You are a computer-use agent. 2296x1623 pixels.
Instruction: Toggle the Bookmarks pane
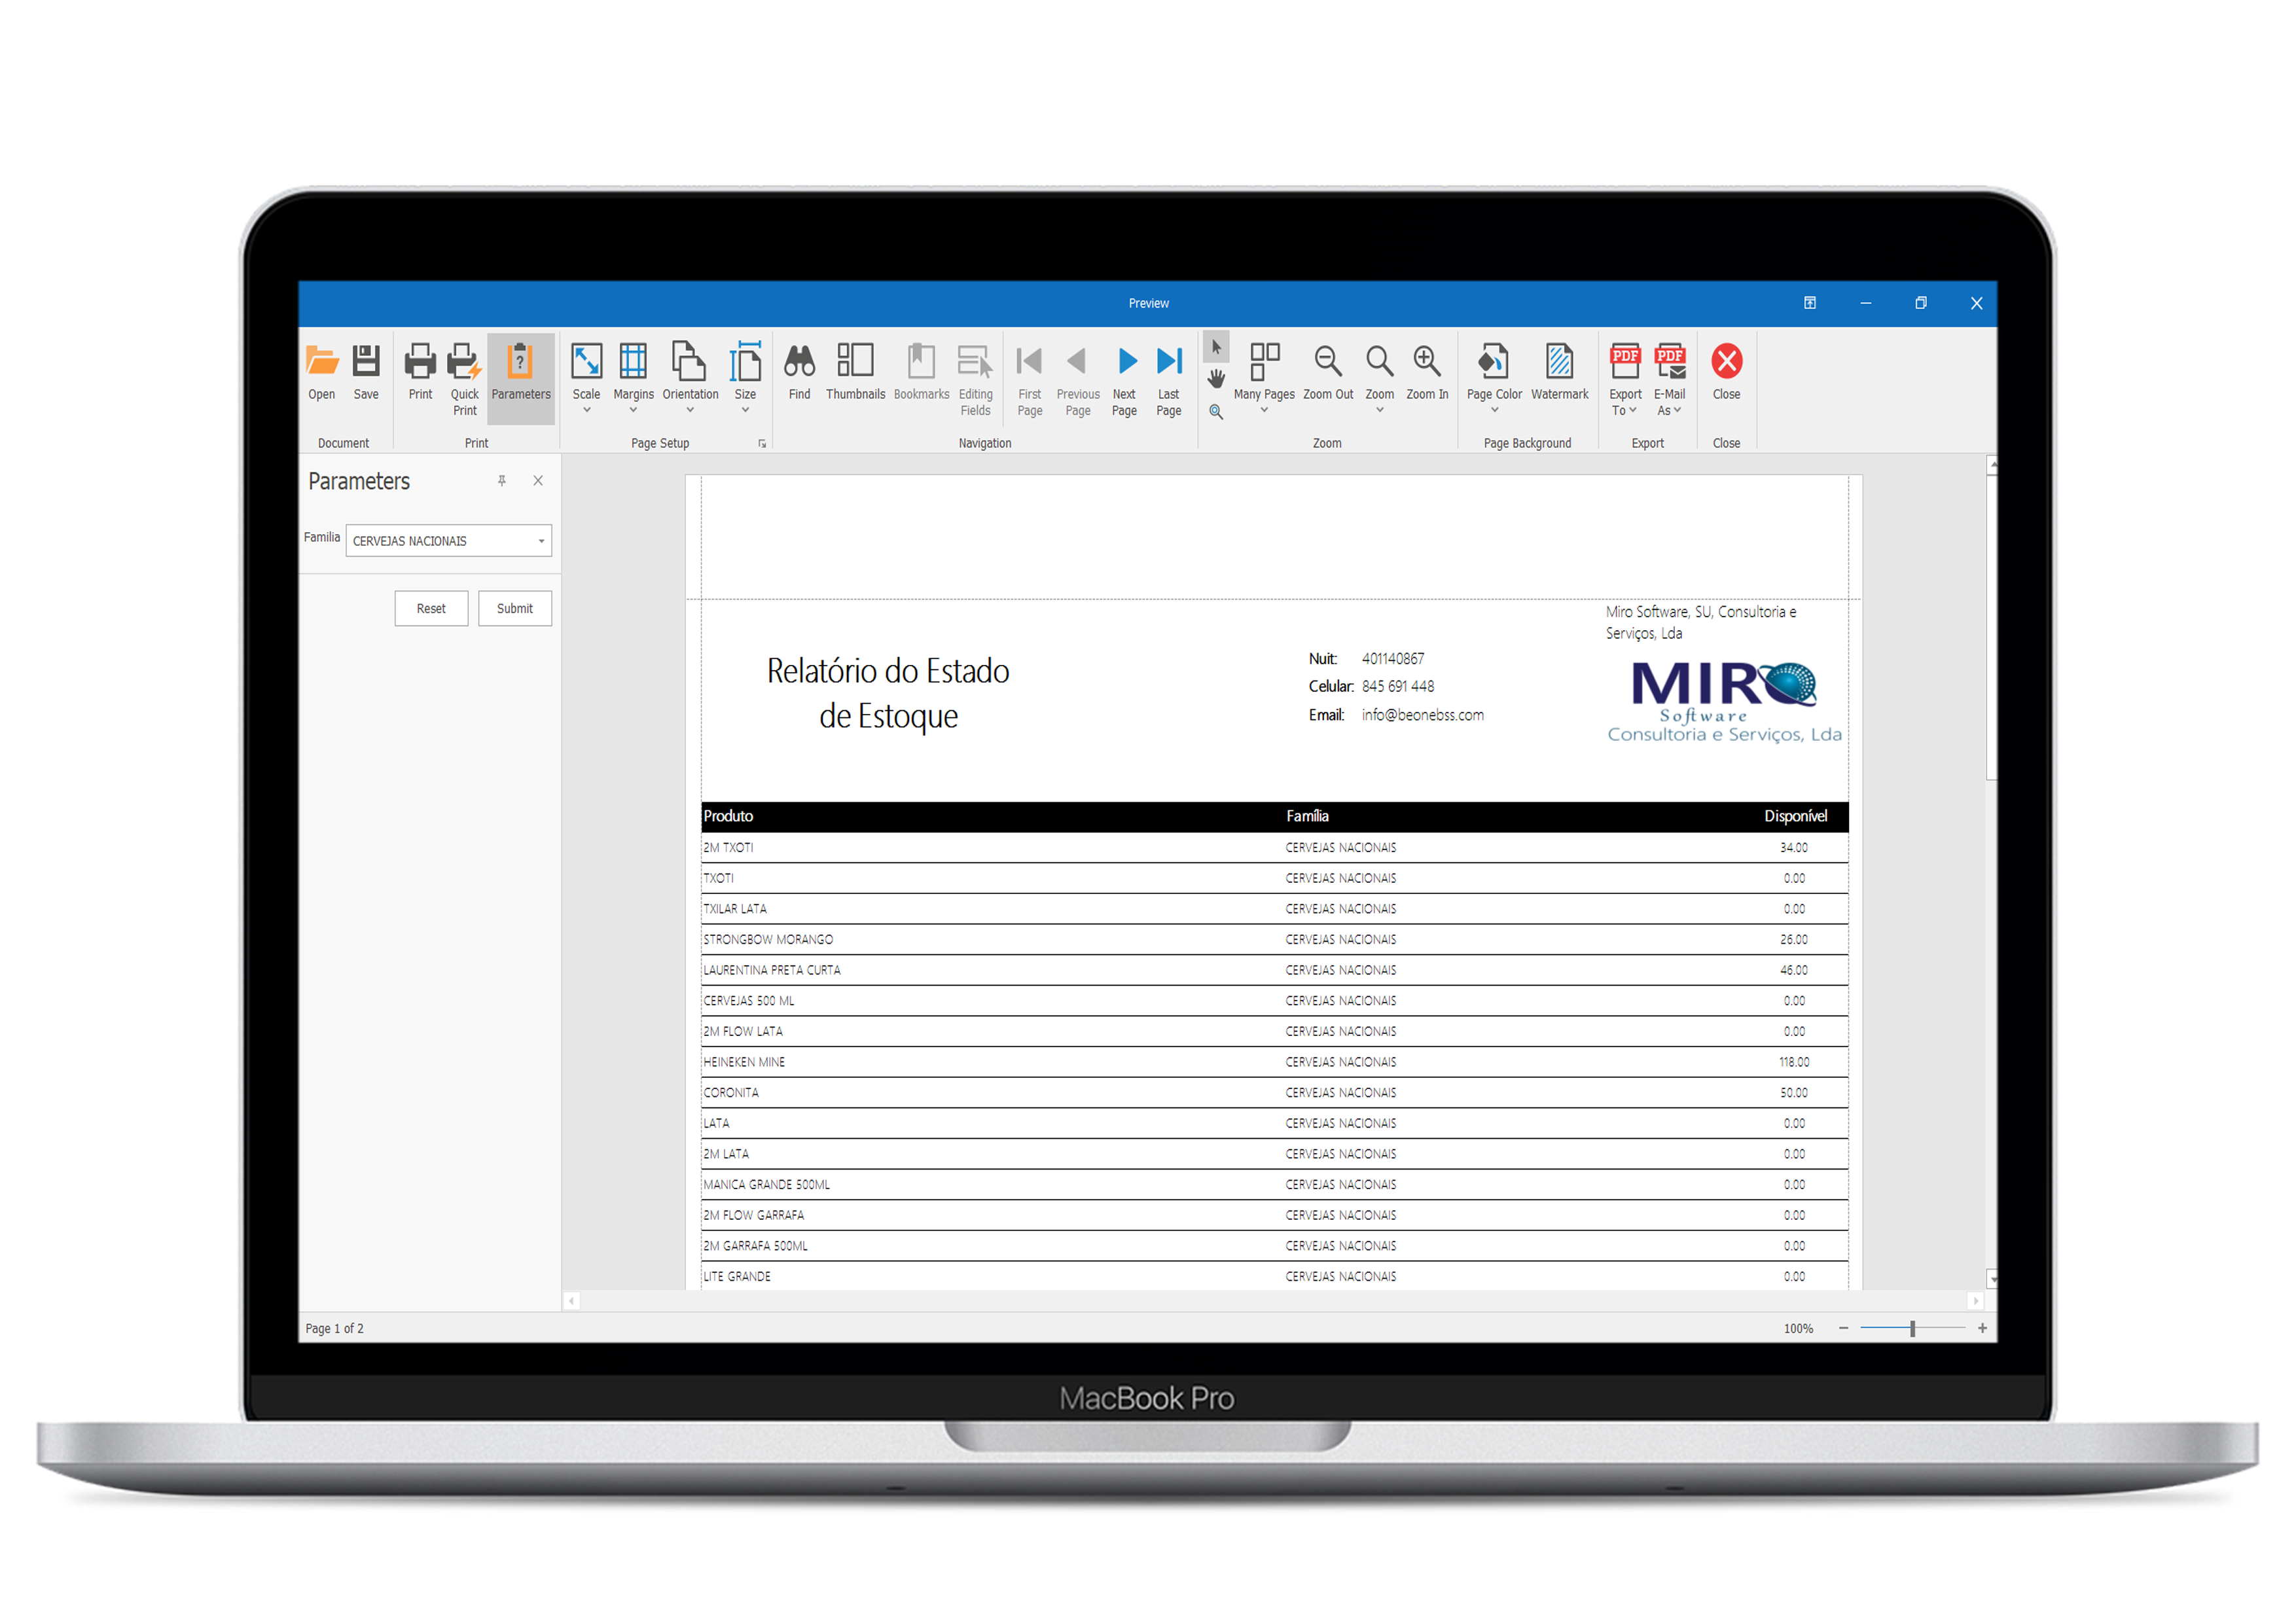tap(921, 371)
